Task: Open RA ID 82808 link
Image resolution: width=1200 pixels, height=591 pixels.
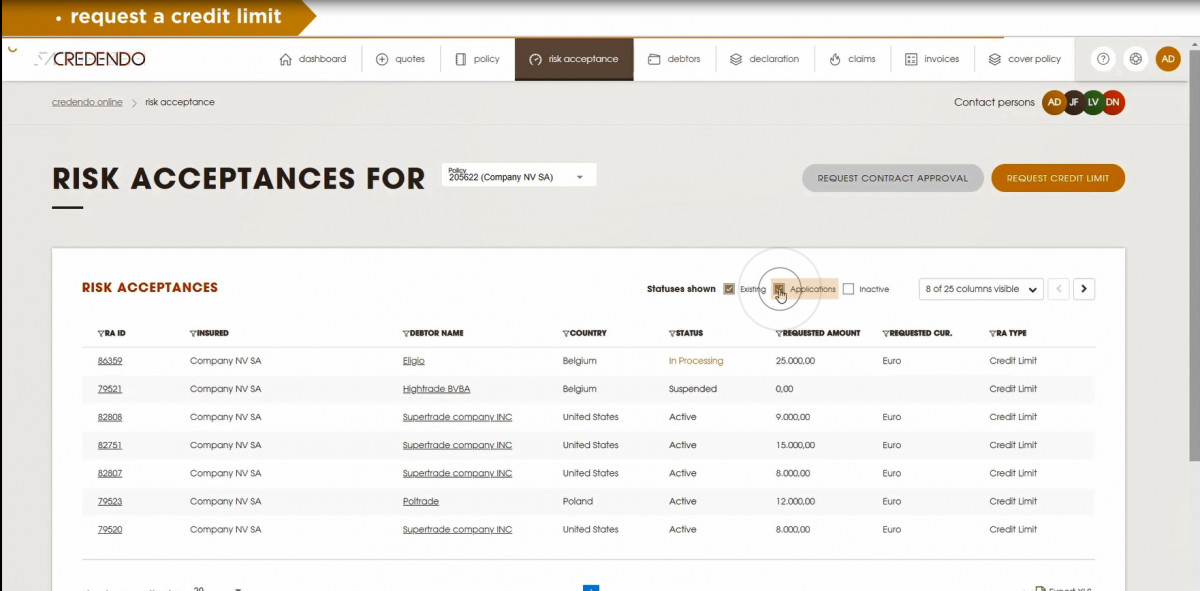Action: (110, 417)
